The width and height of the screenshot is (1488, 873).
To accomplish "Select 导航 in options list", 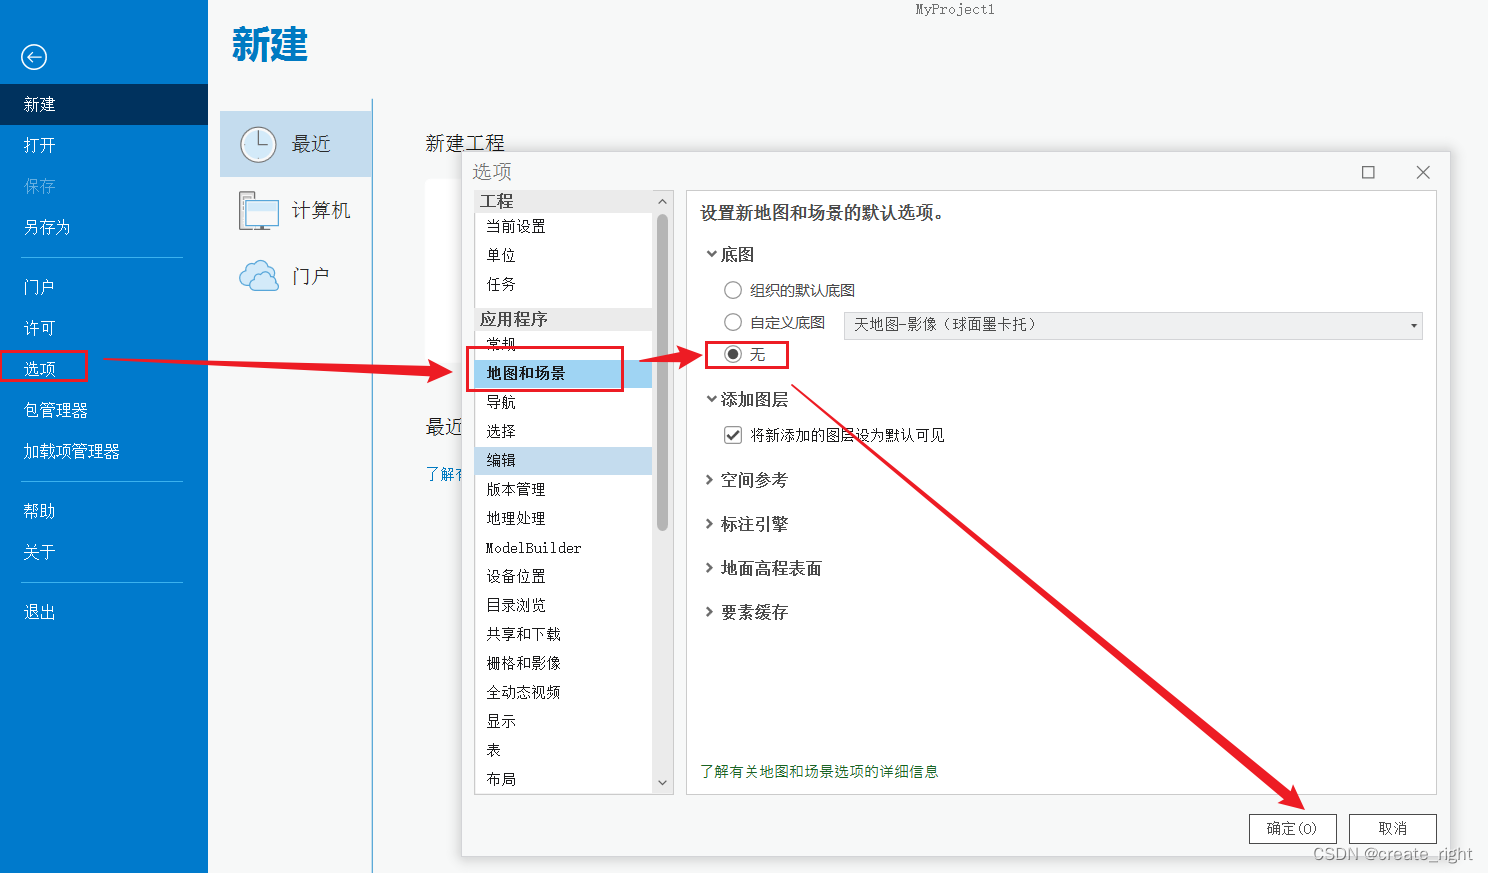I will [x=564, y=402].
